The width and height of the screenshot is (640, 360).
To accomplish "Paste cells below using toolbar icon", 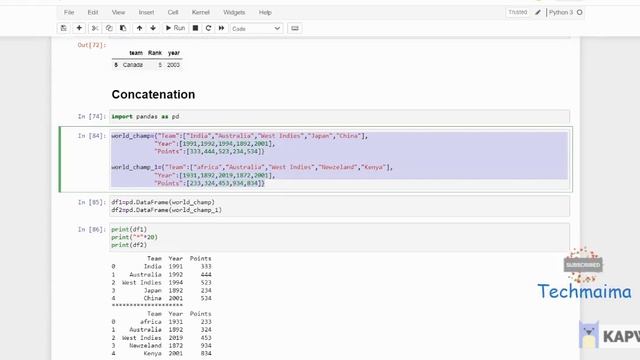I will coord(123,28).
